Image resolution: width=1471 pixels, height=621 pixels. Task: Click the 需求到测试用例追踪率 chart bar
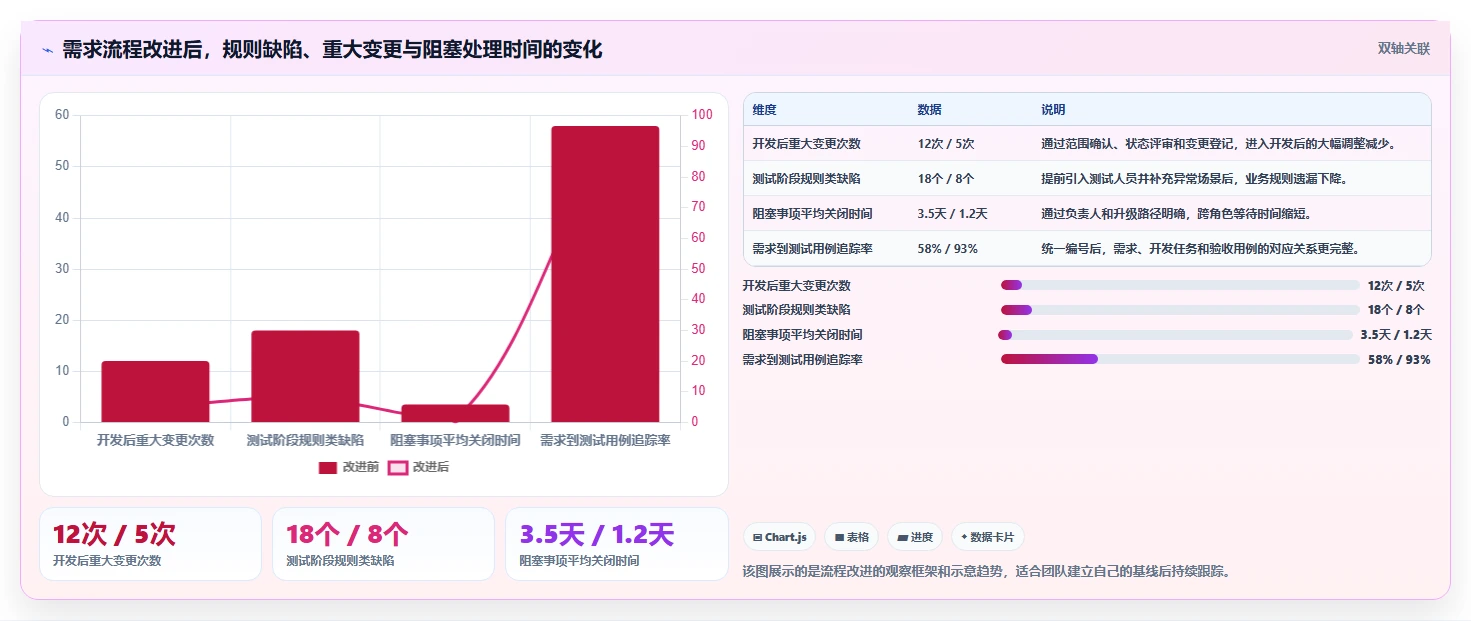605,274
